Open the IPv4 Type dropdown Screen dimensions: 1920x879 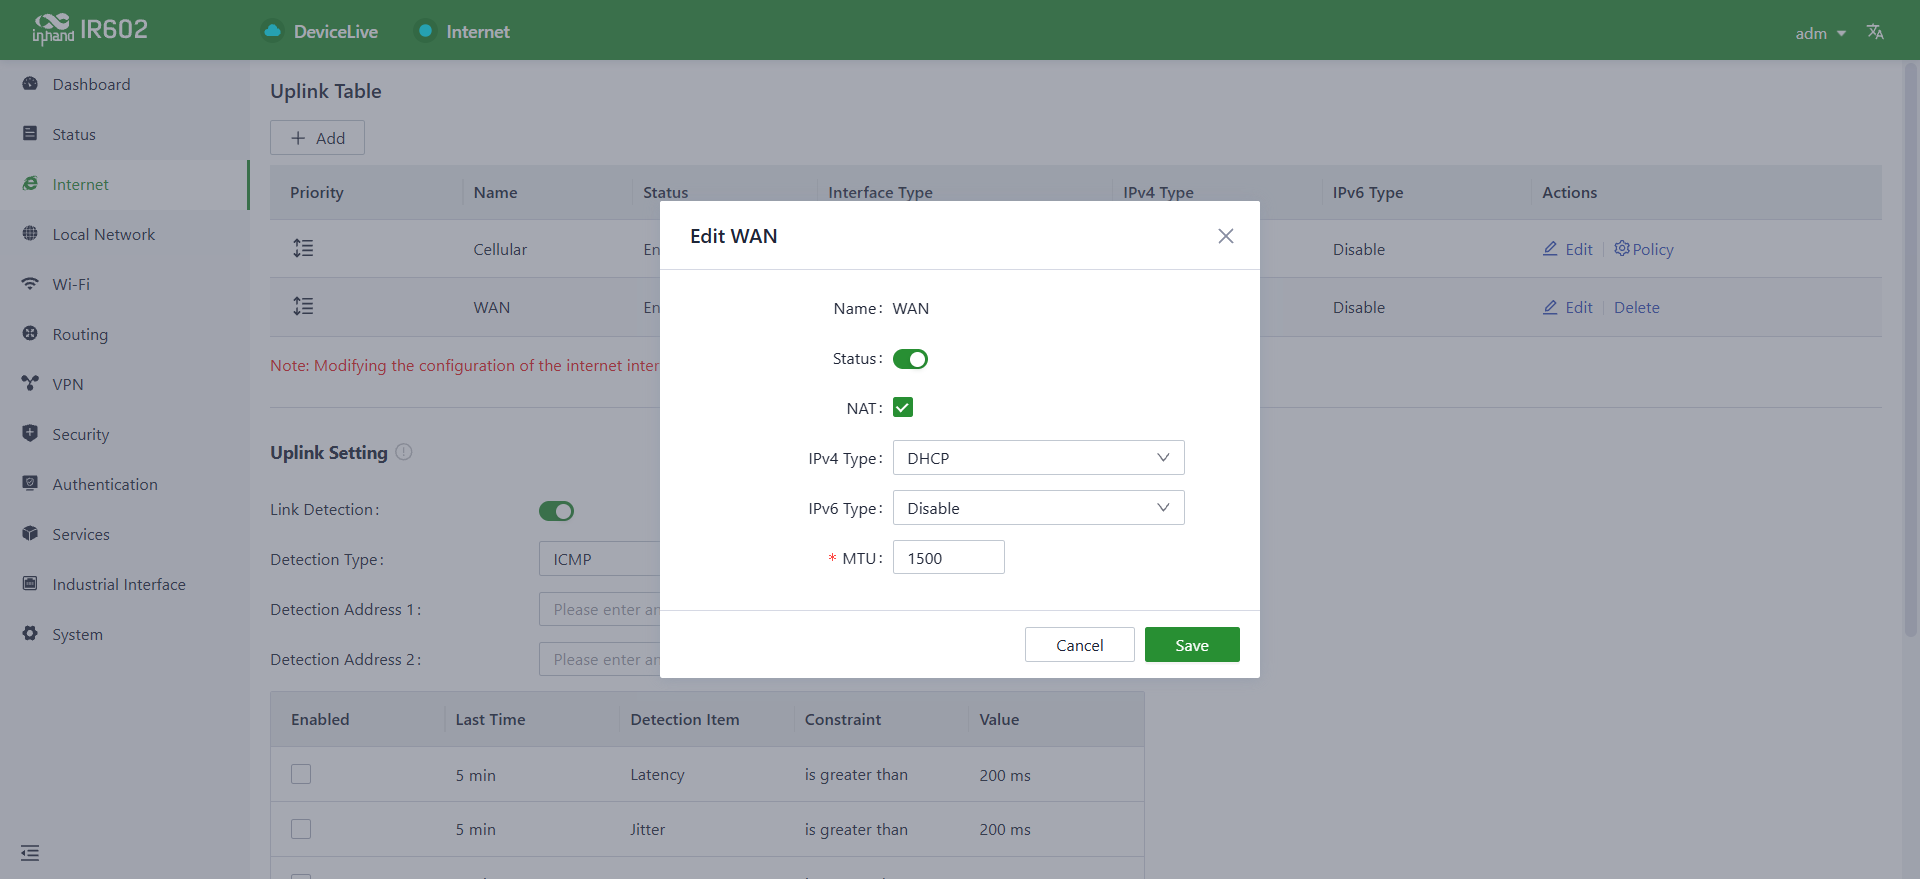1038,458
